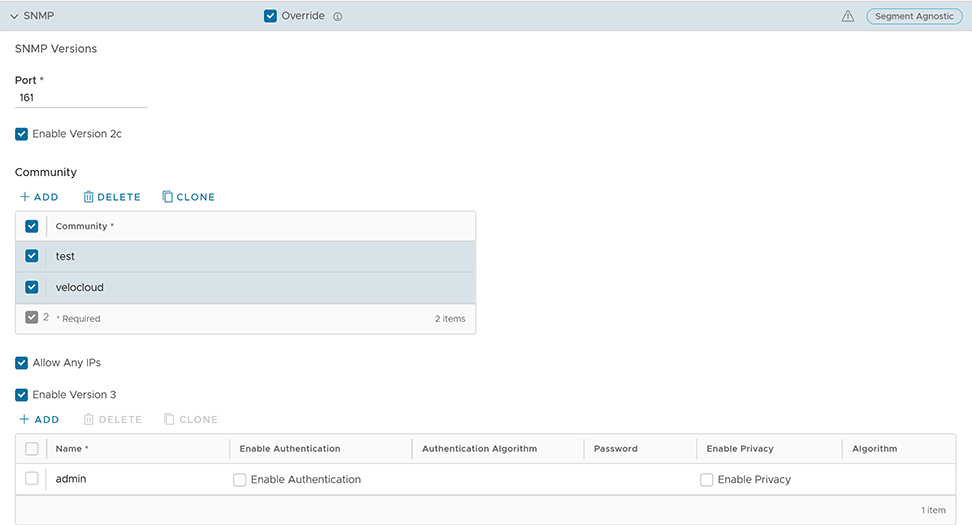The image size is (972, 525).
Task: Click the info icon next to Override
Action: 338,17
